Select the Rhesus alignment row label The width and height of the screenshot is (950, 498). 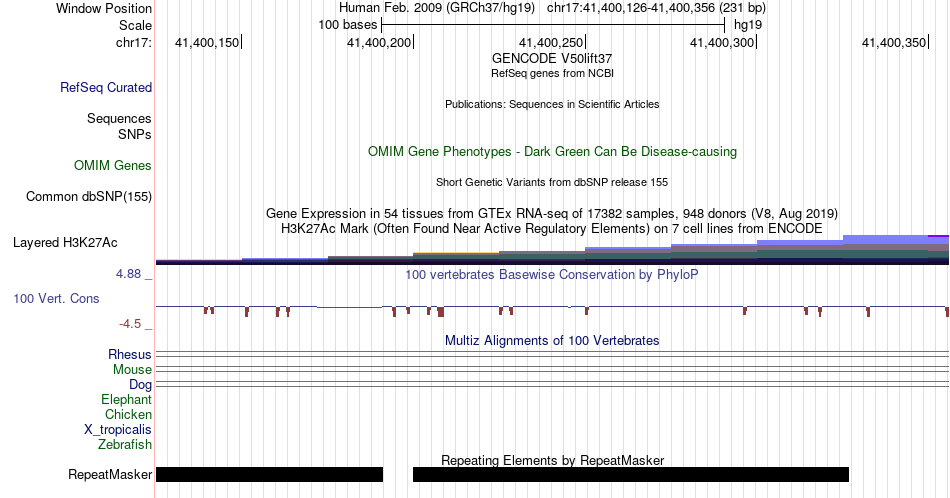click(x=130, y=354)
